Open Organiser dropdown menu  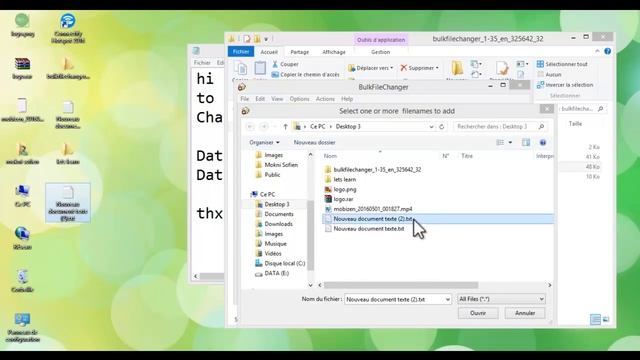point(264,142)
